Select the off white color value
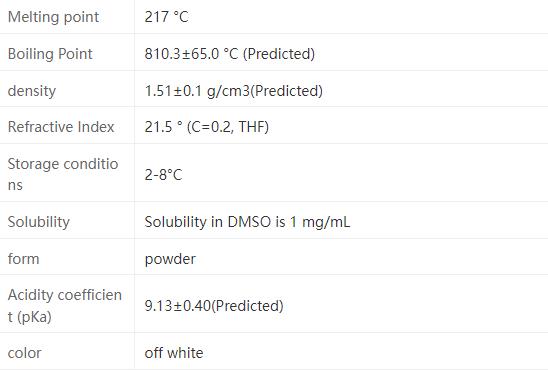 coord(174,353)
